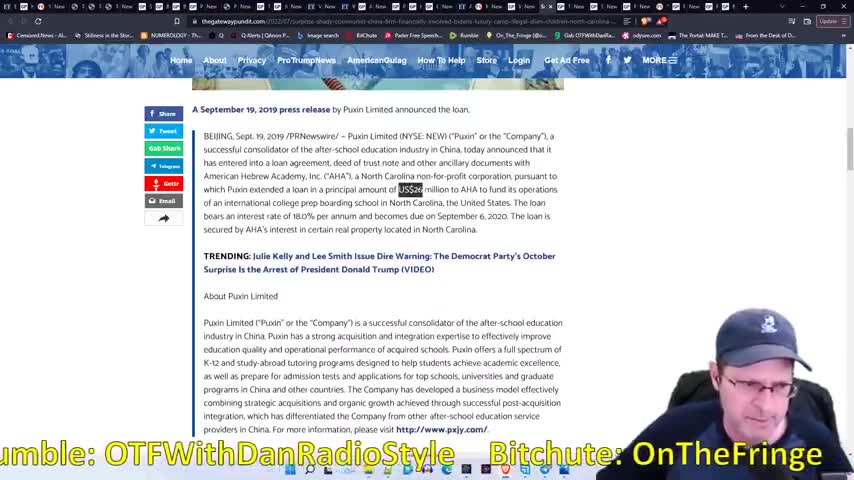Open the Login navigation link
Viewport: 854px width, 480px height.
tap(518, 60)
